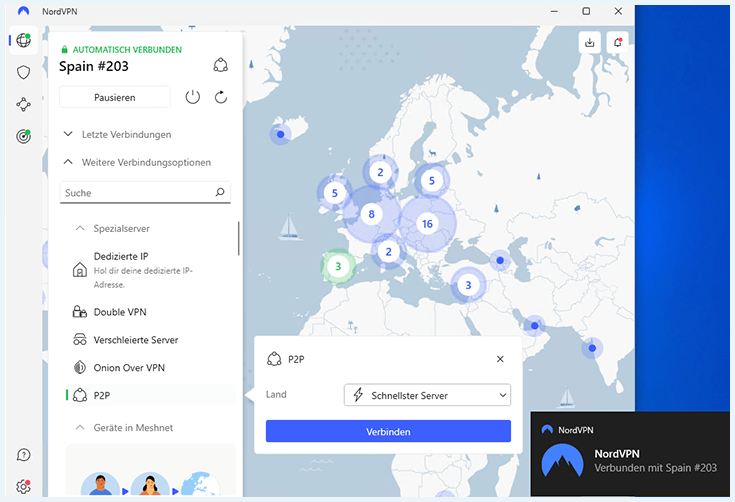Click the download icon above the map
Screen dimensions: 735x502
590,43
